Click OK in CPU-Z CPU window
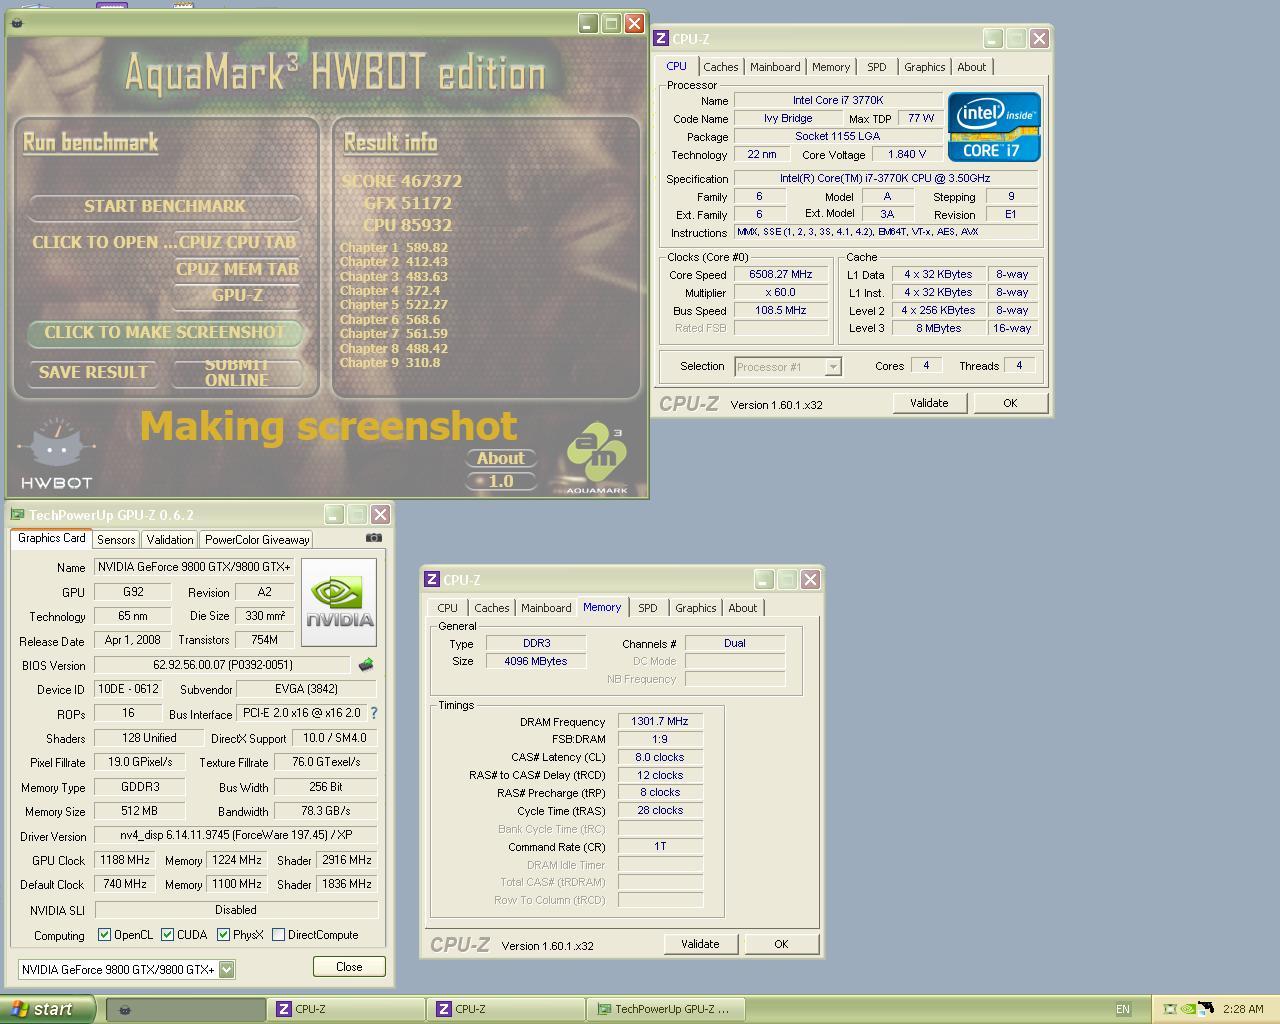The width and height of the screenshot is (1280, 1024). pos(1010,403)
